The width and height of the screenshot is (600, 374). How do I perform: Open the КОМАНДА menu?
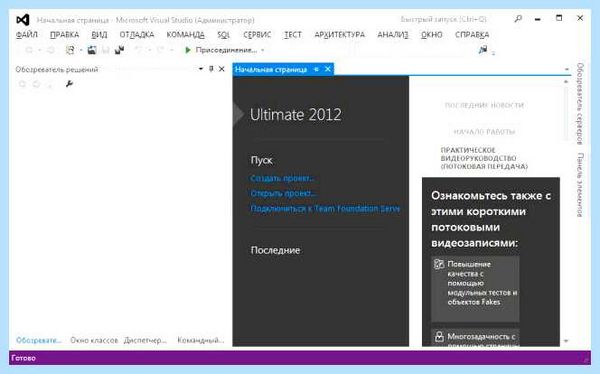pyautogui.click(x=186, y=35)
